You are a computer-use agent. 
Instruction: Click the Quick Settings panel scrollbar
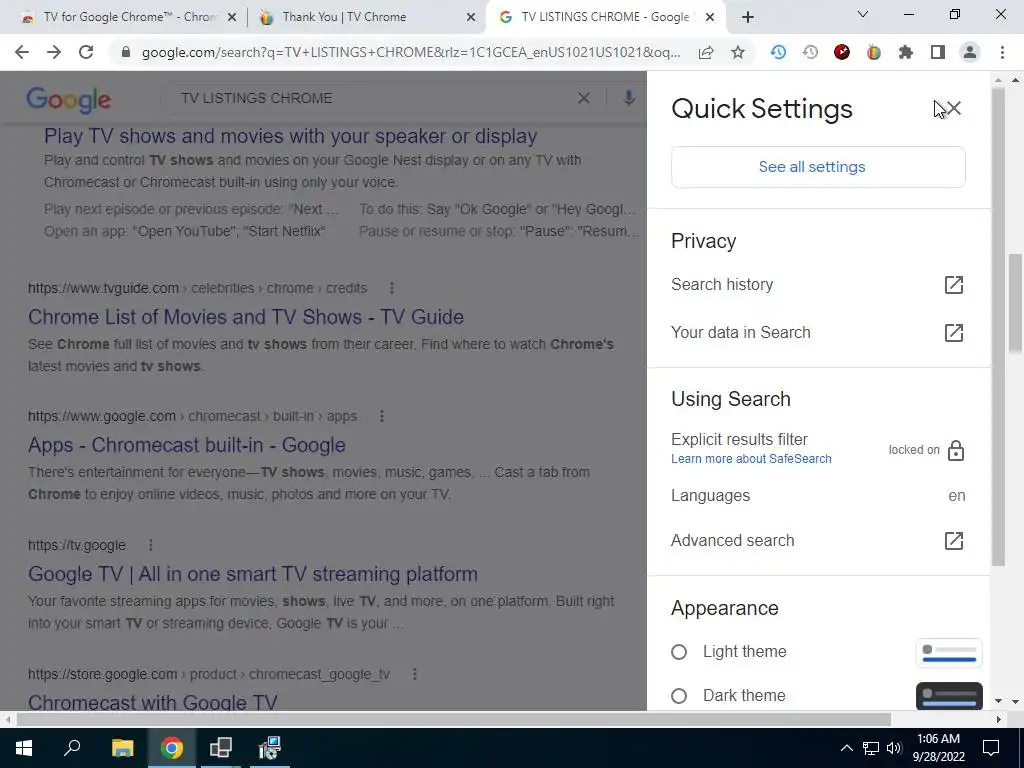pos(998,327)
